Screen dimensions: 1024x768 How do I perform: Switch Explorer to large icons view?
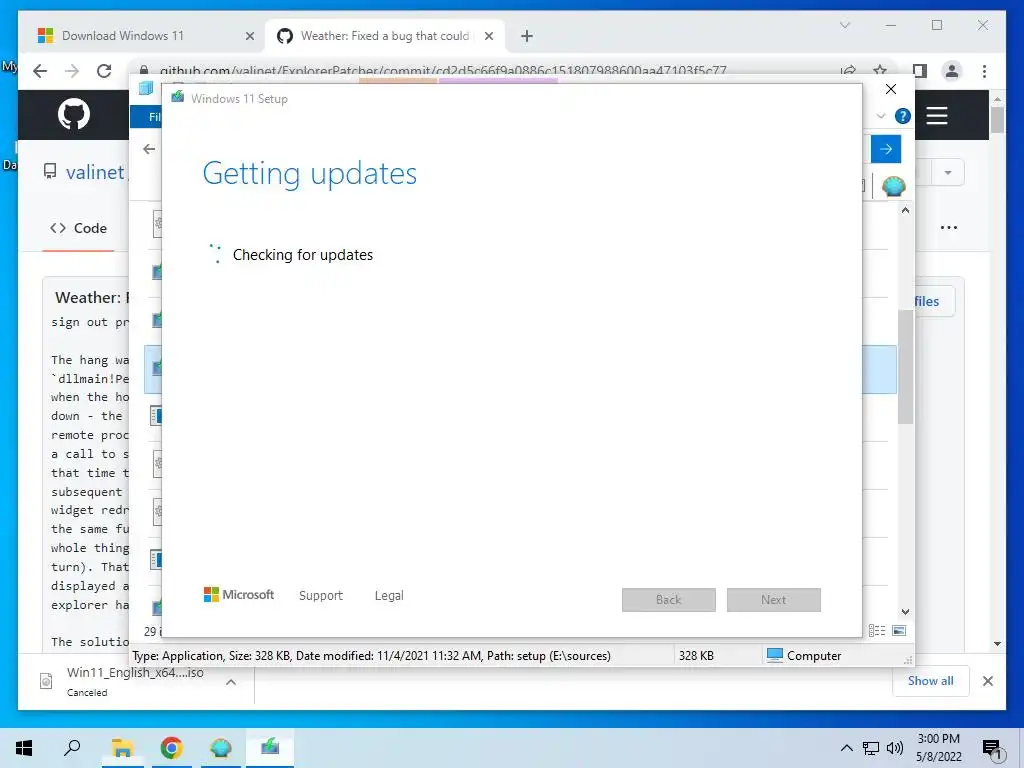pos(899,630)
